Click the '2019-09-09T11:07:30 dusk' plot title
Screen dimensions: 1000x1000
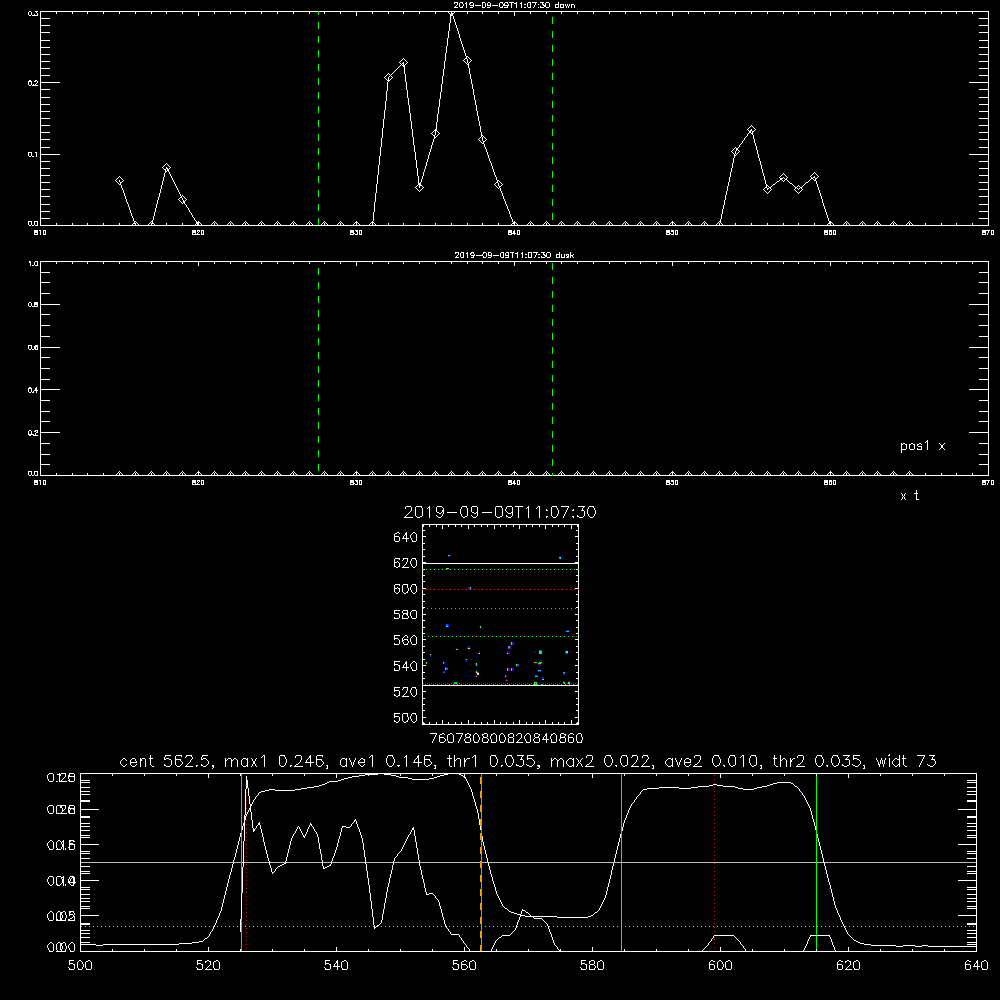514,255
